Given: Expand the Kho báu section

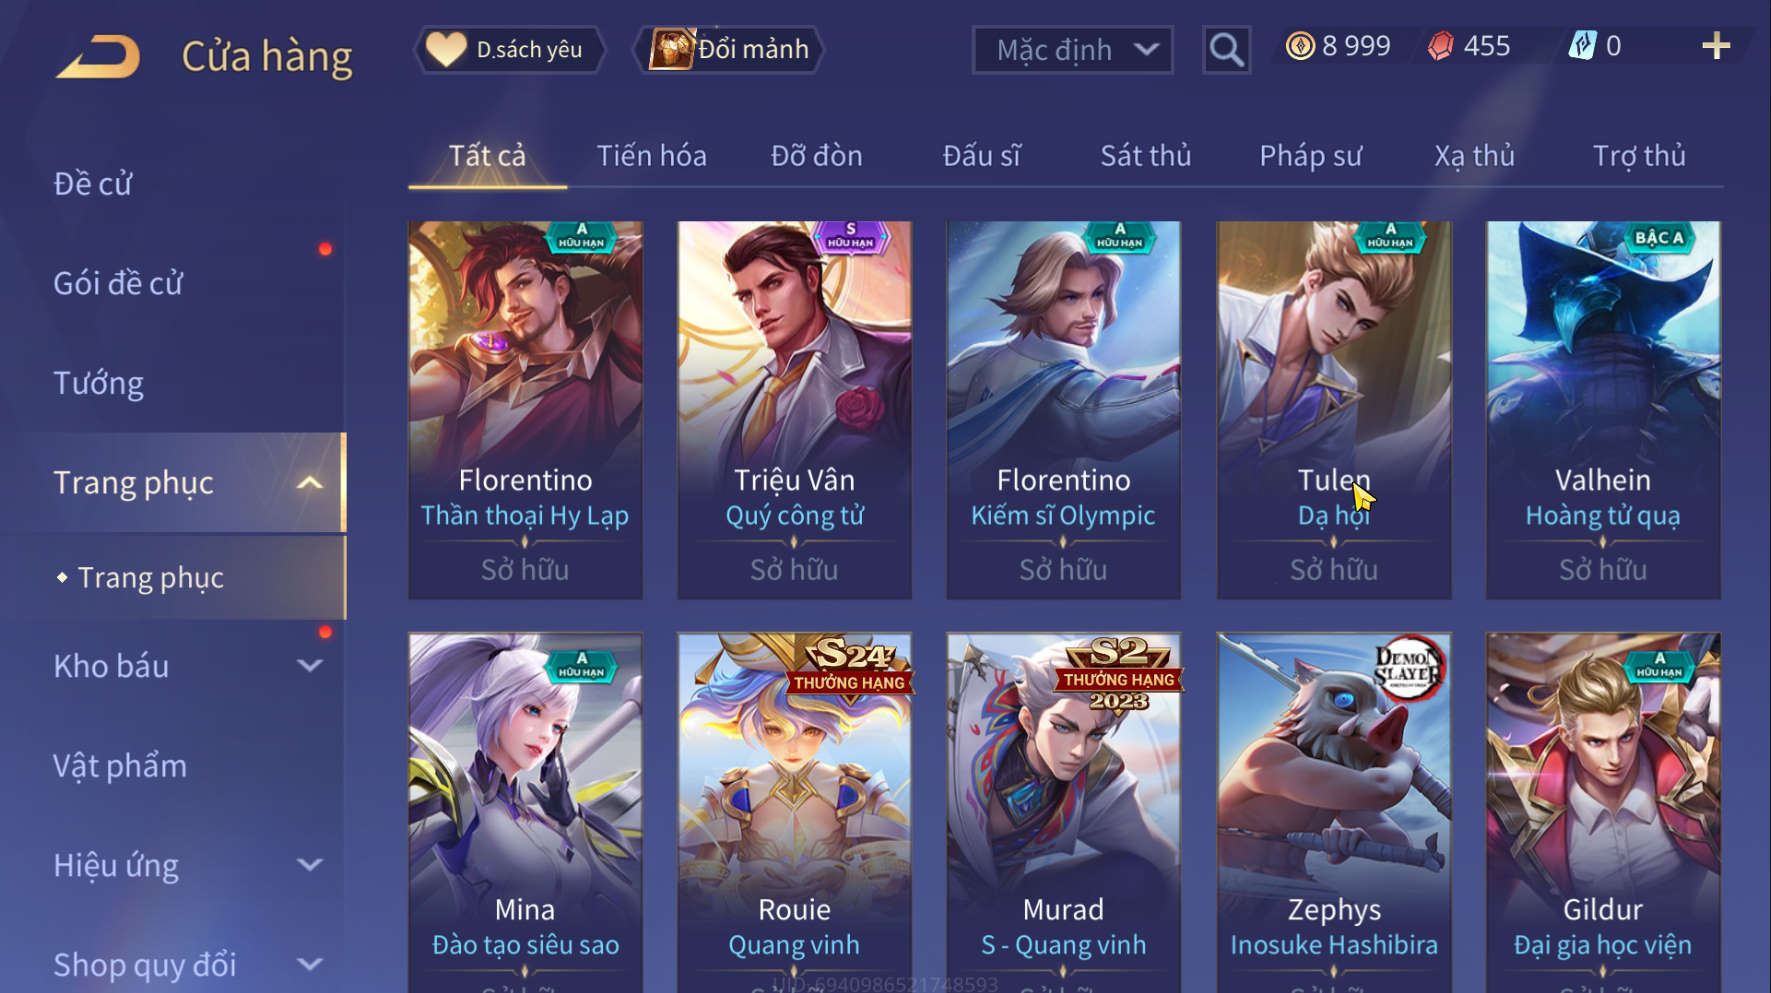Looking at the screenshot, I should 311,666.
